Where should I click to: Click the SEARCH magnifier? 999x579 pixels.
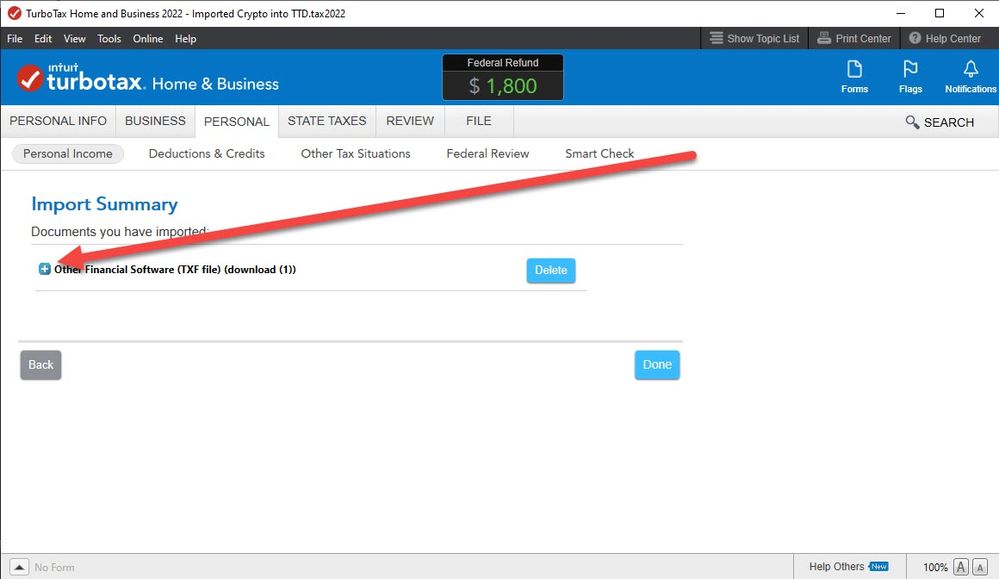(x=912, y=122)
